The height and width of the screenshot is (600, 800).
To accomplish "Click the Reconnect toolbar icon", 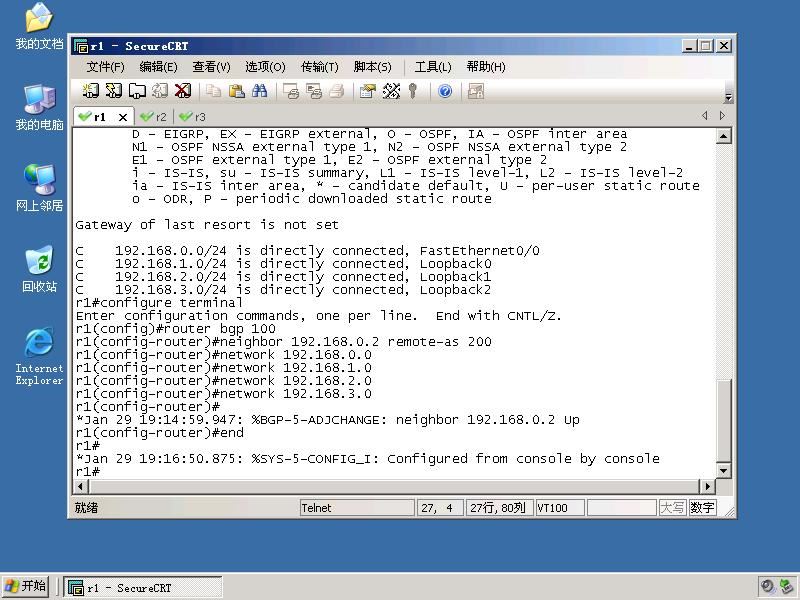I will point(160,91).
